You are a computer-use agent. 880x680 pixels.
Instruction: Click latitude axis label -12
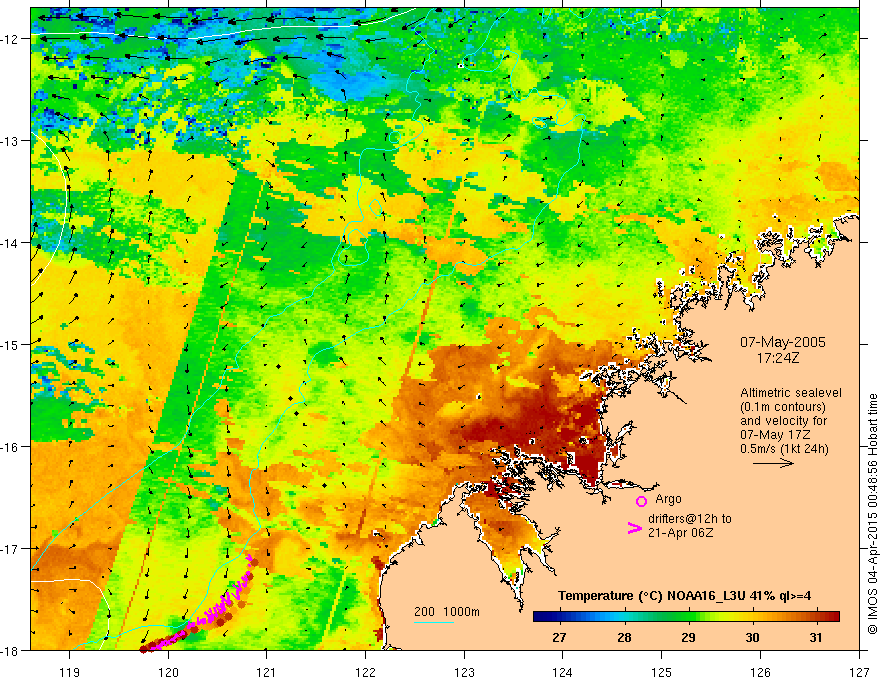[x=12, y=39]
